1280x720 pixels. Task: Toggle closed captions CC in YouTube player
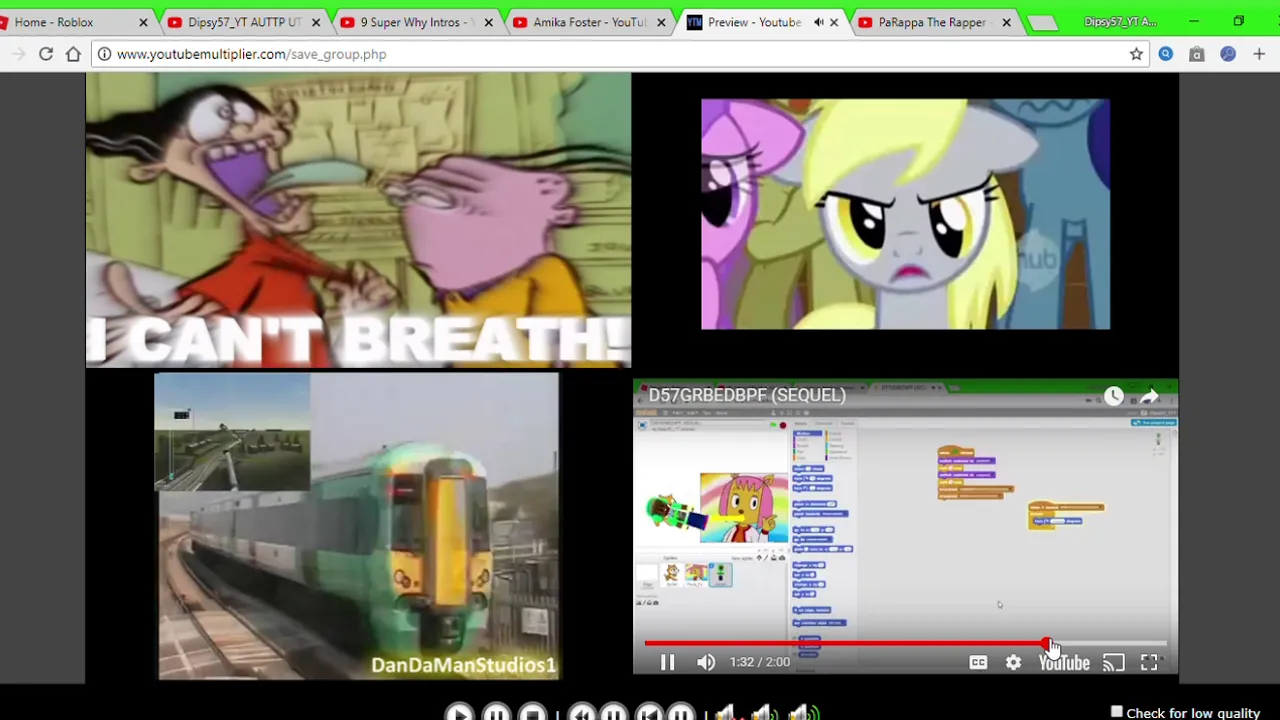[x=978, y=662]
